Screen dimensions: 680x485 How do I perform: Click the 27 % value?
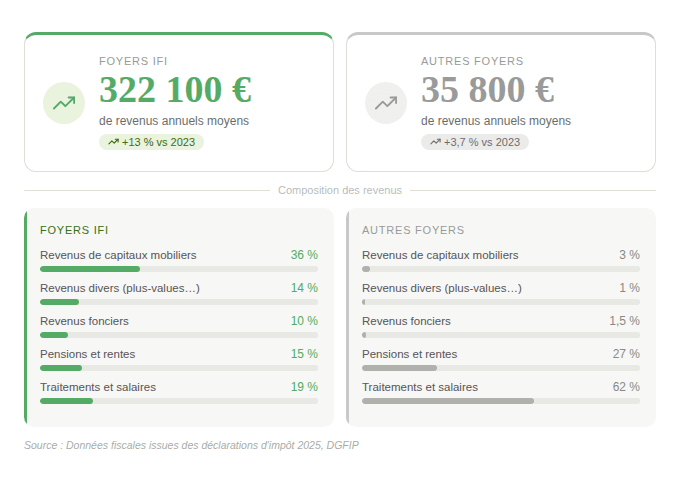pyautogui.click(x=626, y=354)
